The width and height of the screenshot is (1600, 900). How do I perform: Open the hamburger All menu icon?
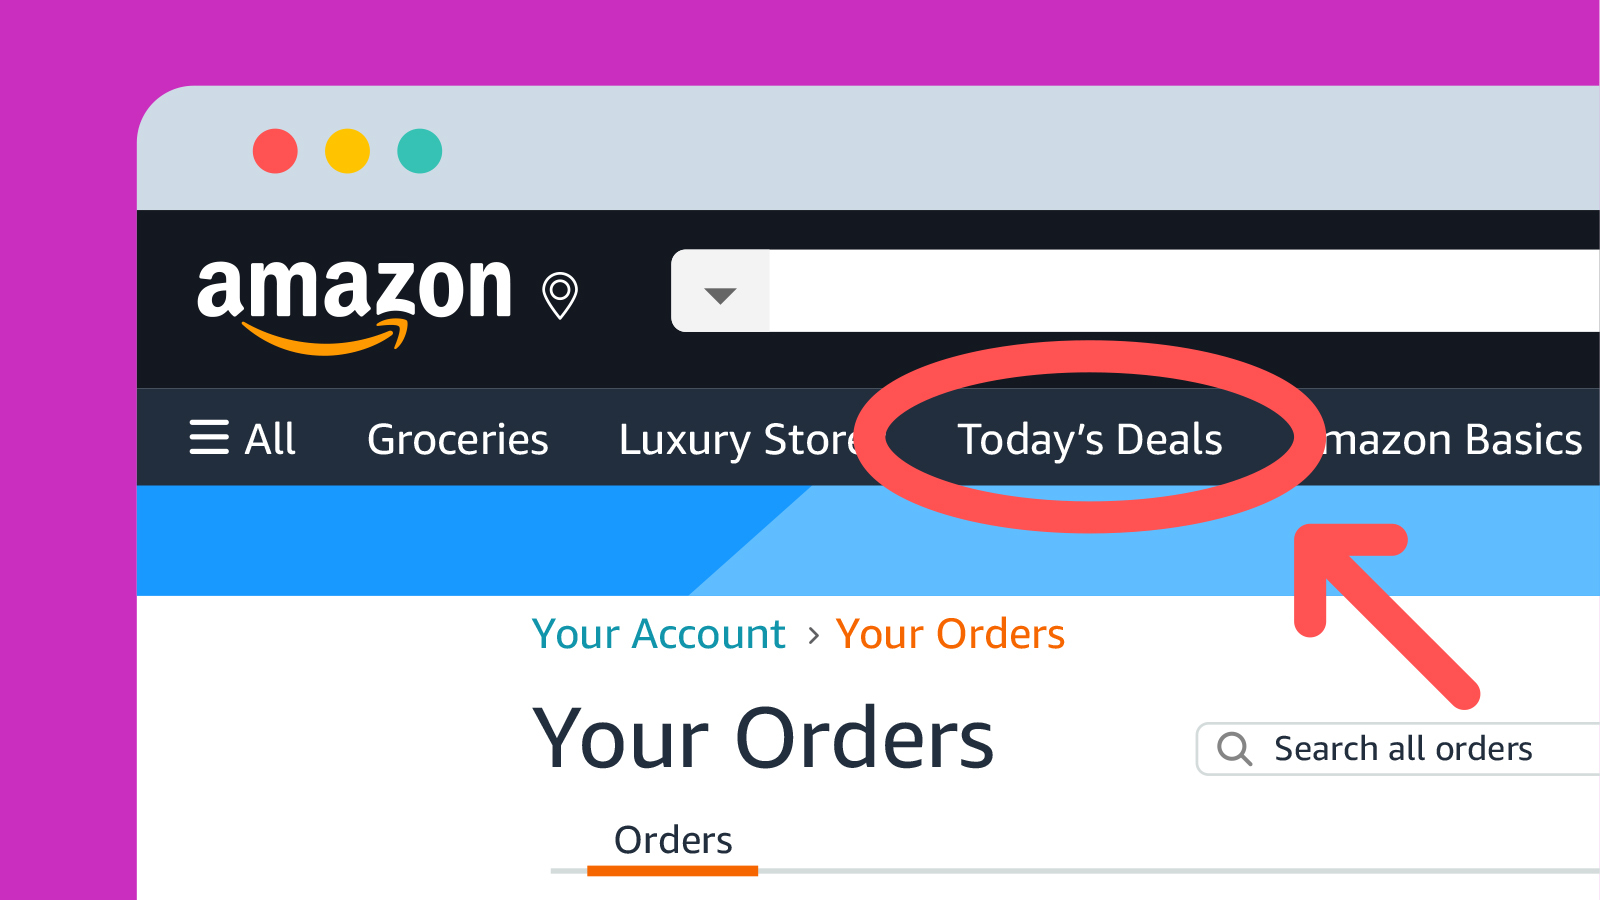click(209, 438)
